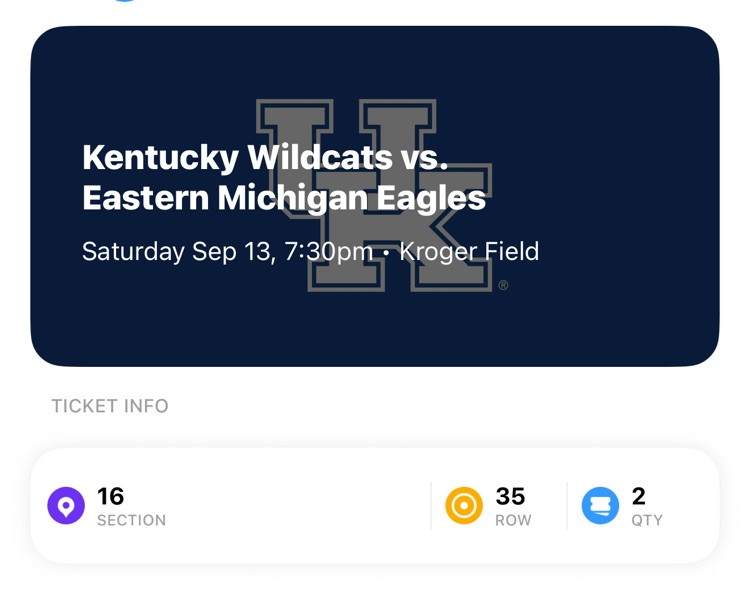
Task: Tap the orange row target icon
Action: 464,506
